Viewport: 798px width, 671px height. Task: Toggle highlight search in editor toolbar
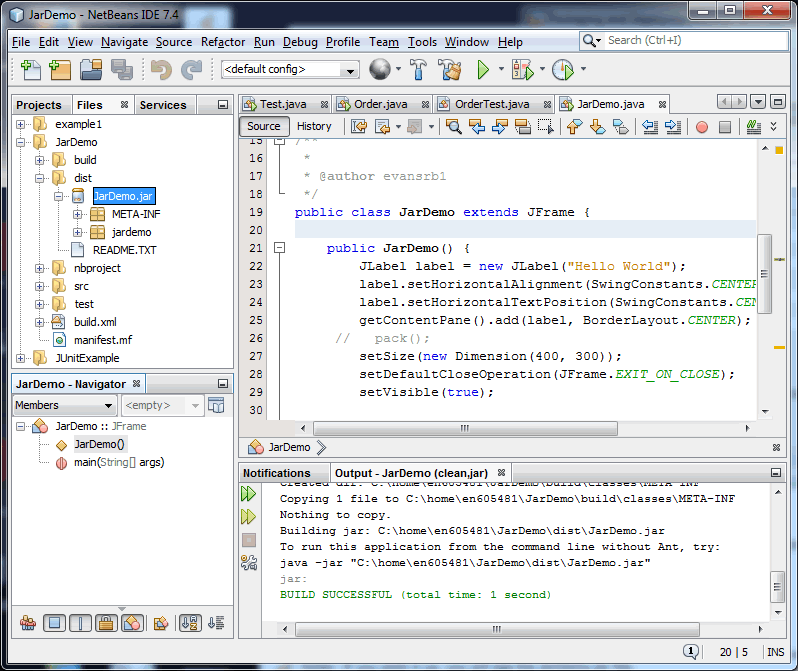point(523,126)
